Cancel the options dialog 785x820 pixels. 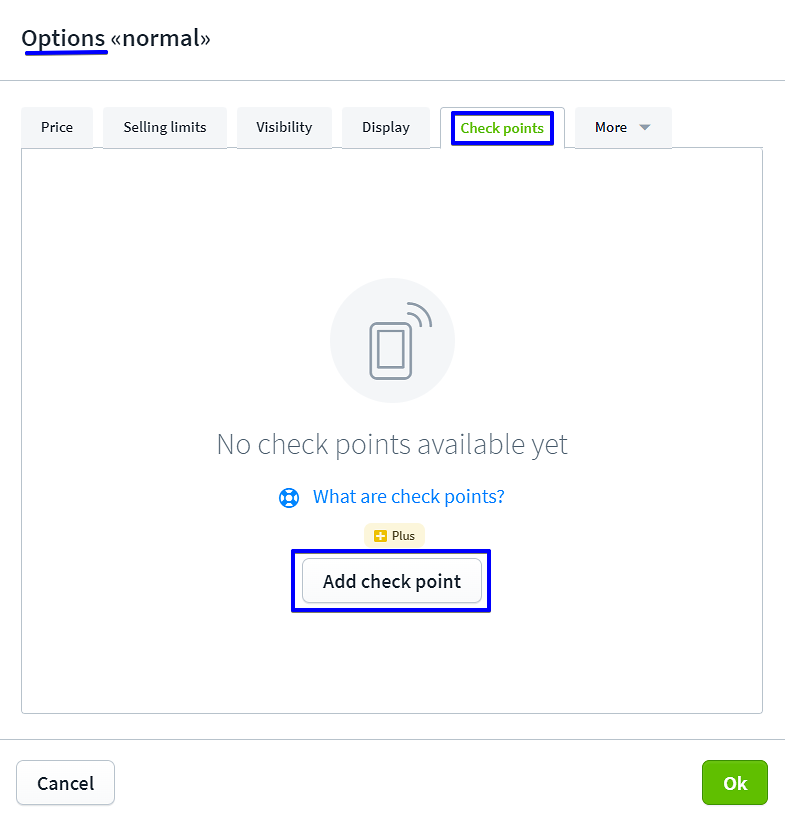click(66, 783)
